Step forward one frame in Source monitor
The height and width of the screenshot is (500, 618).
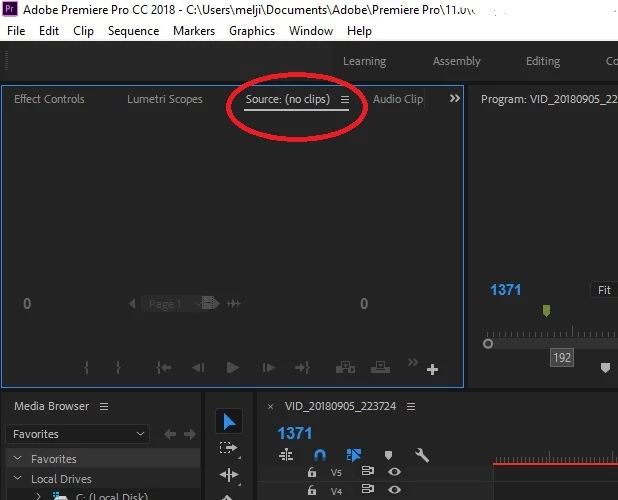268,368
